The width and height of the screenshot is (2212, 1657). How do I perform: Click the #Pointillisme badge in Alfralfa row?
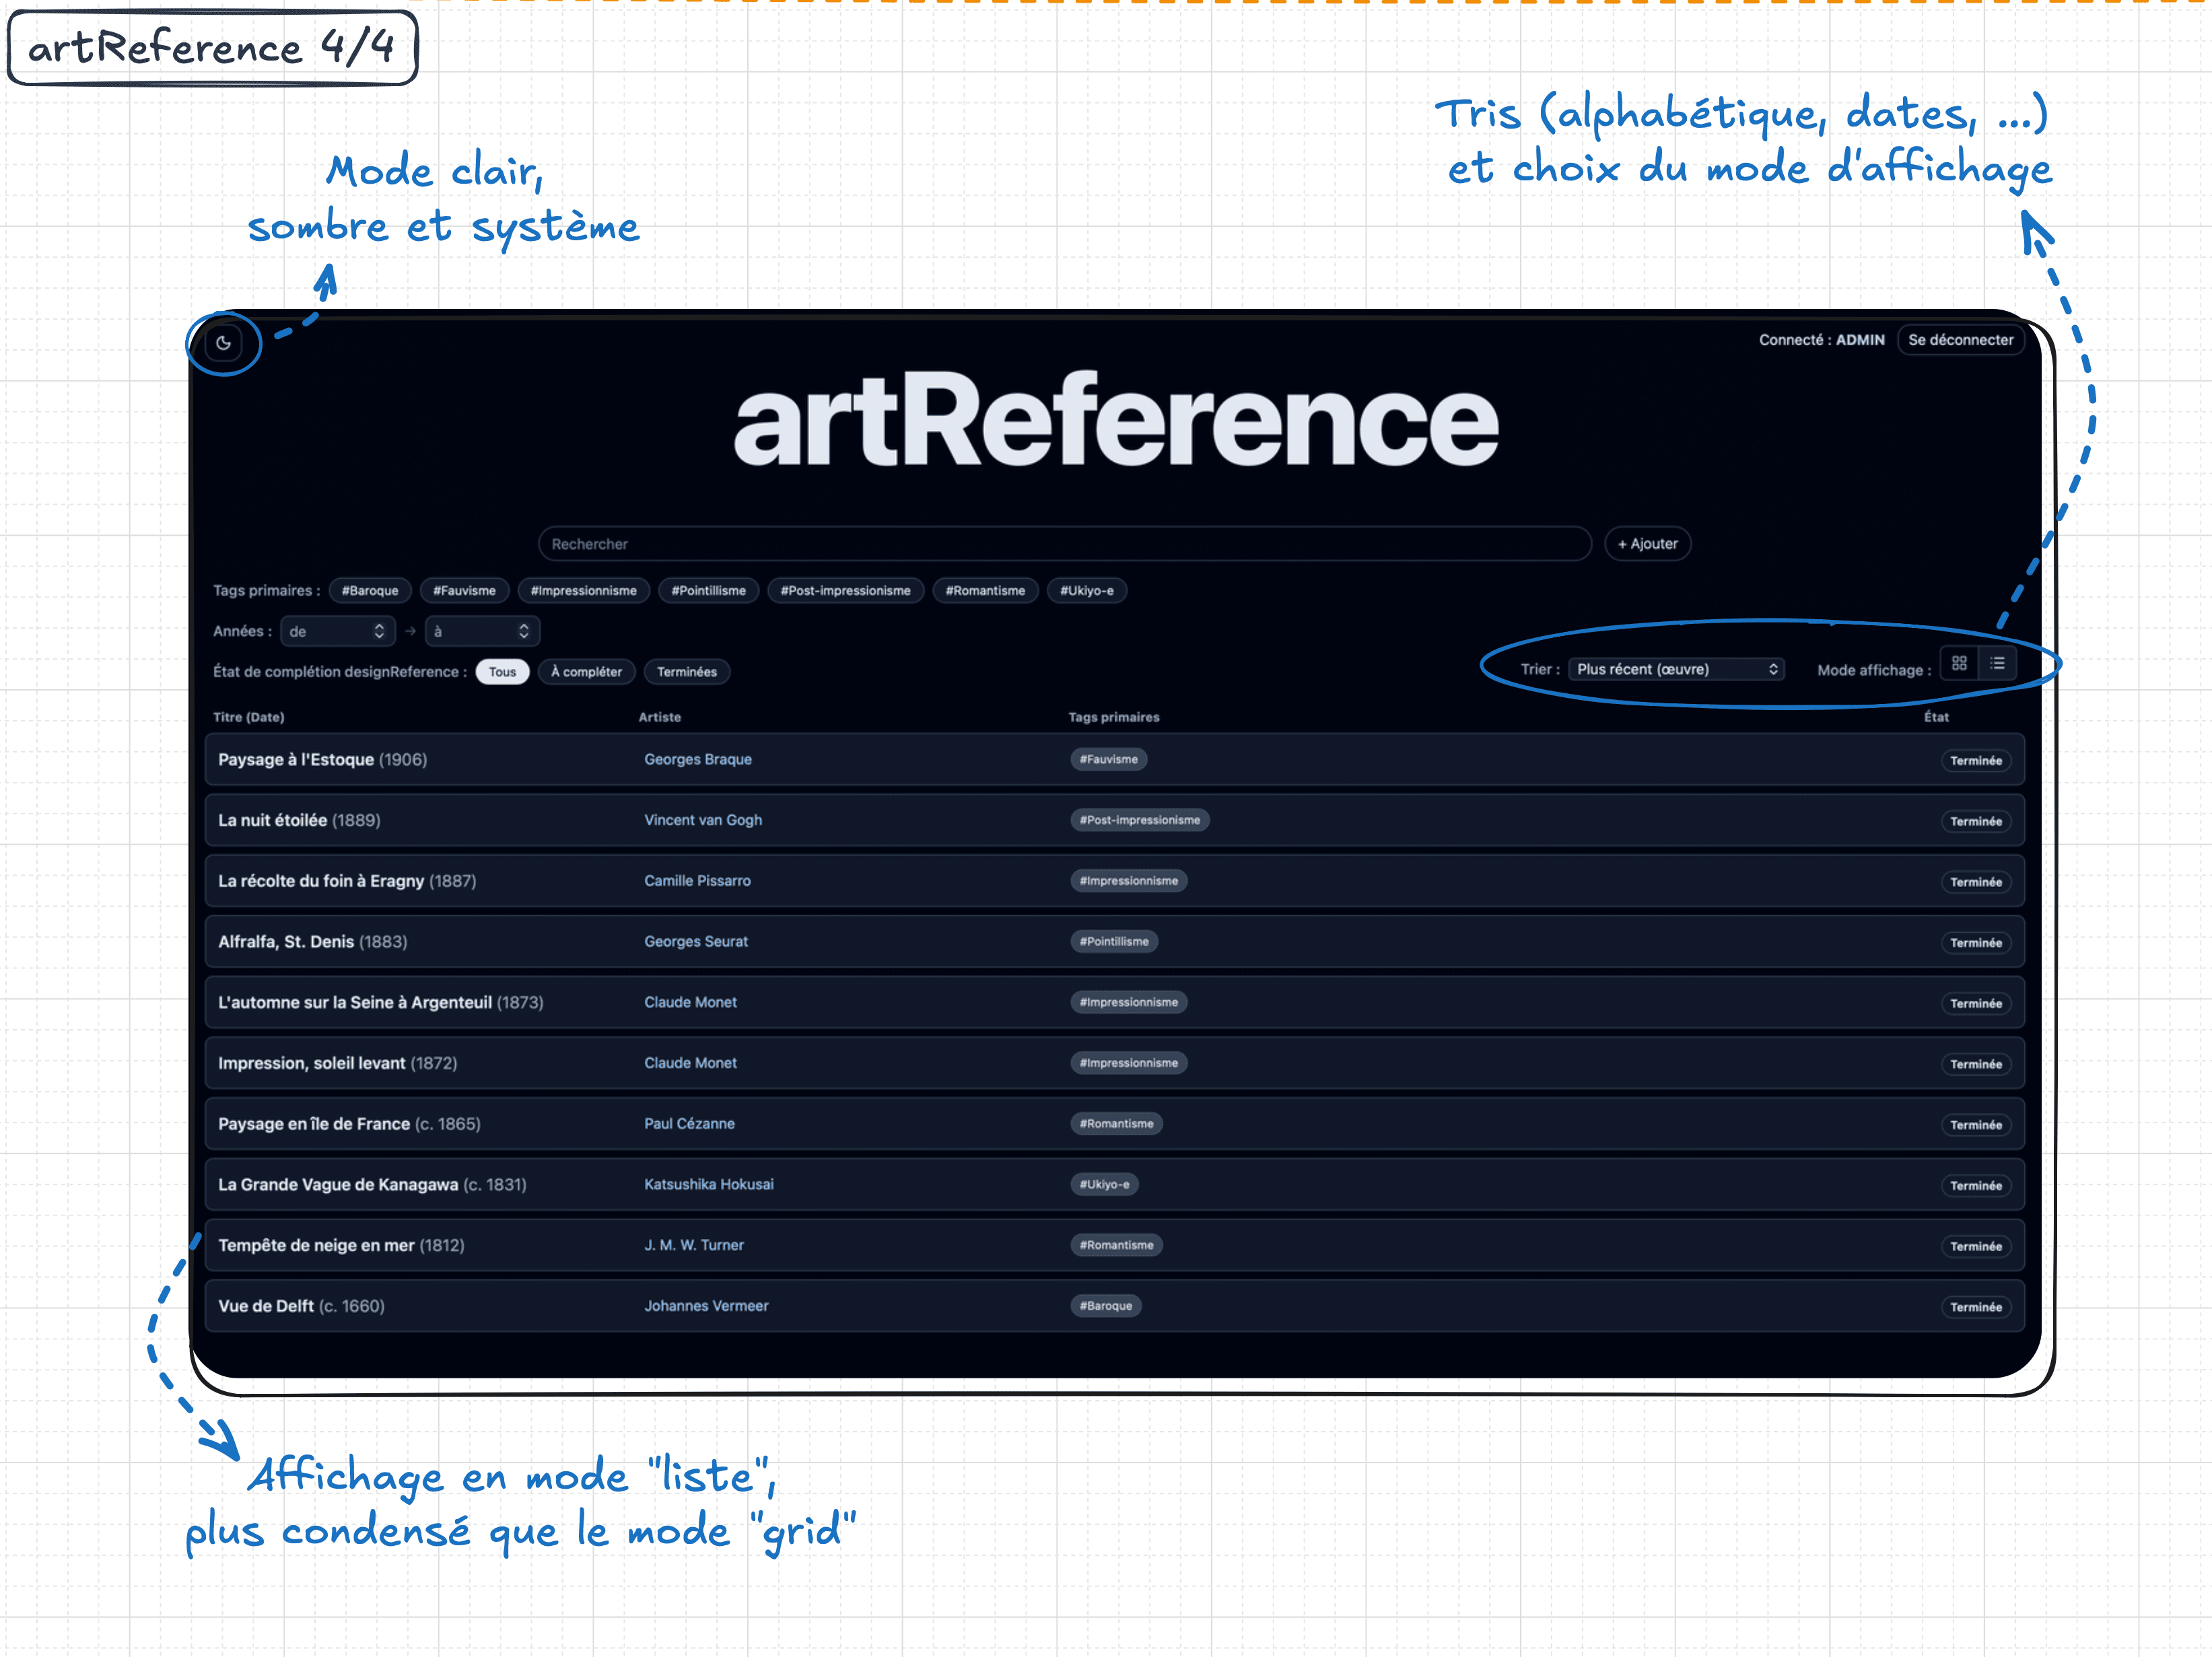1113,941
